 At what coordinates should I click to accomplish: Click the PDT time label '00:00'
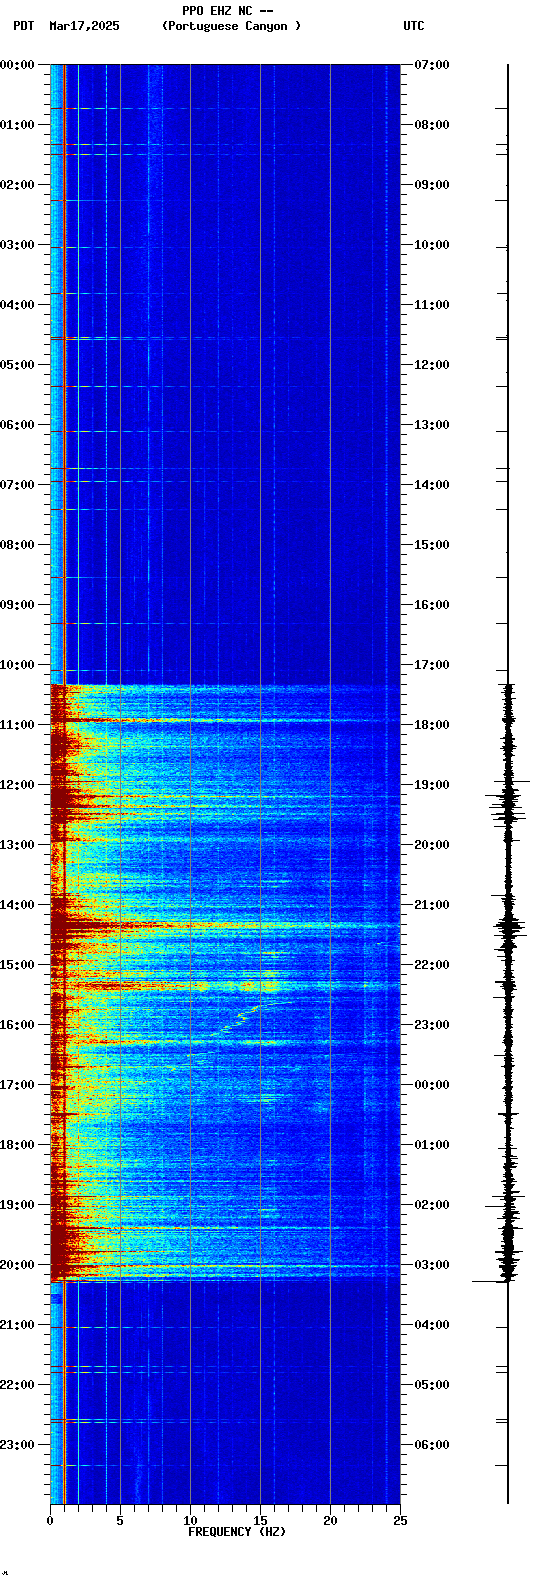tap(17, 65)
